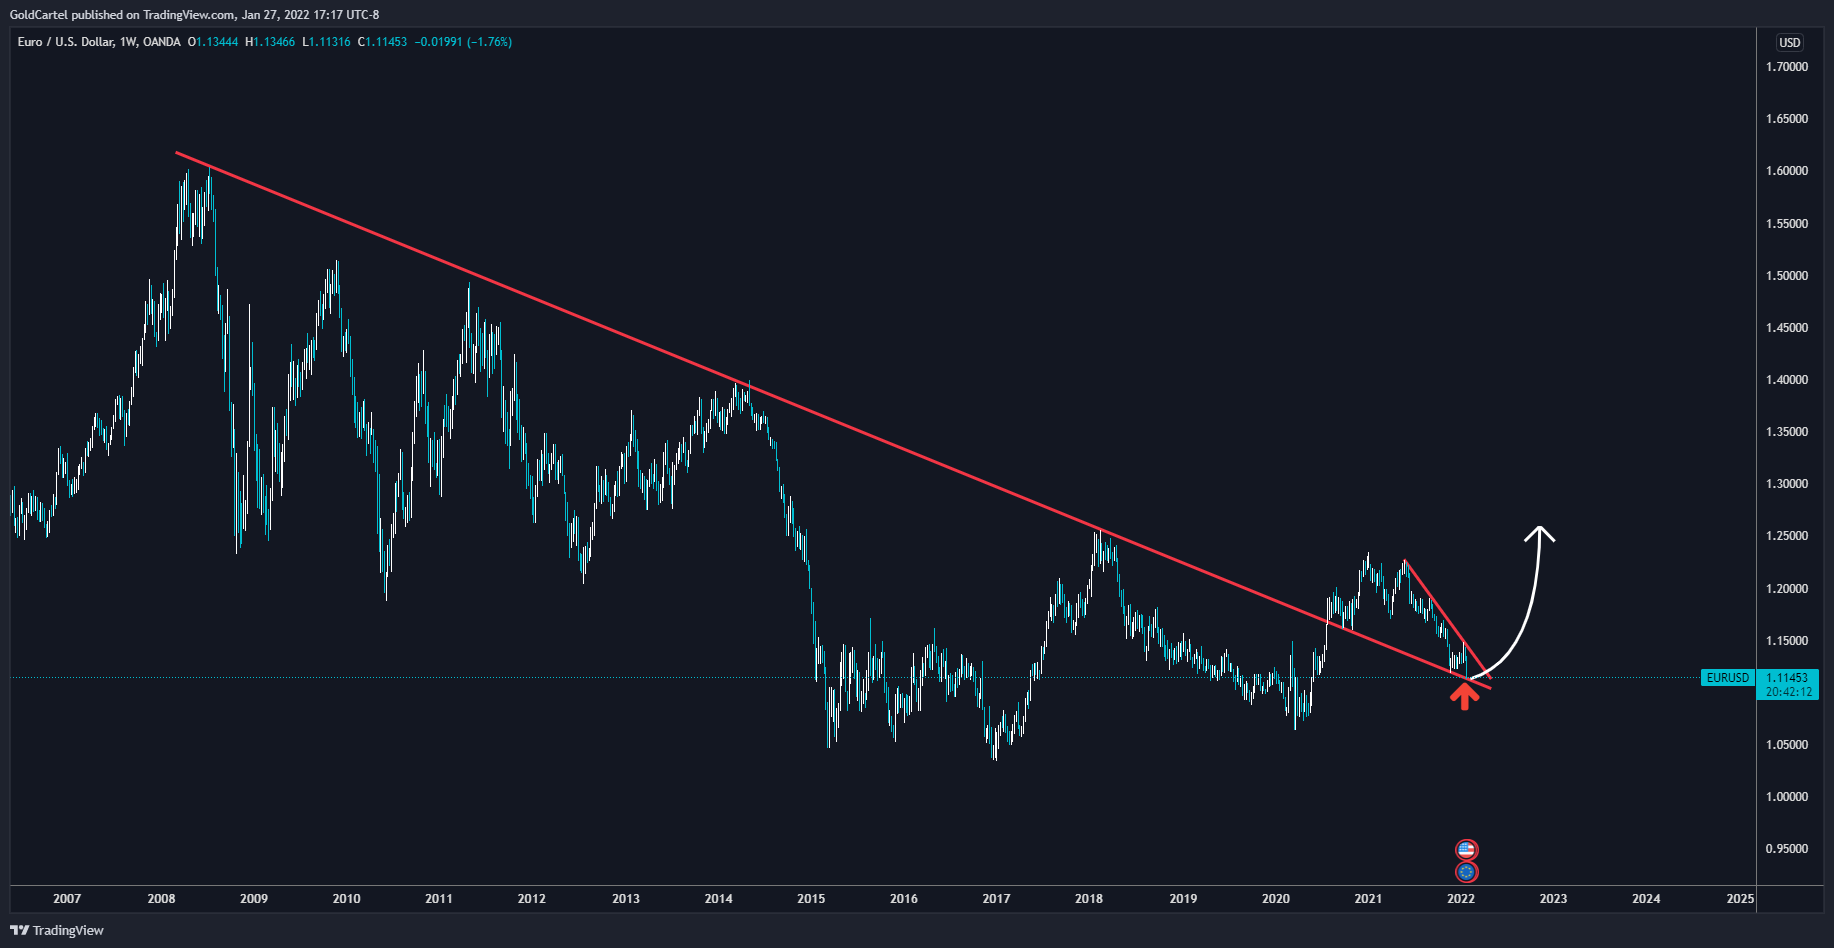Viewport: 1834px width, 948px height.
Task: Select the EURUSD price label tag
Action: coord(1728,678)
